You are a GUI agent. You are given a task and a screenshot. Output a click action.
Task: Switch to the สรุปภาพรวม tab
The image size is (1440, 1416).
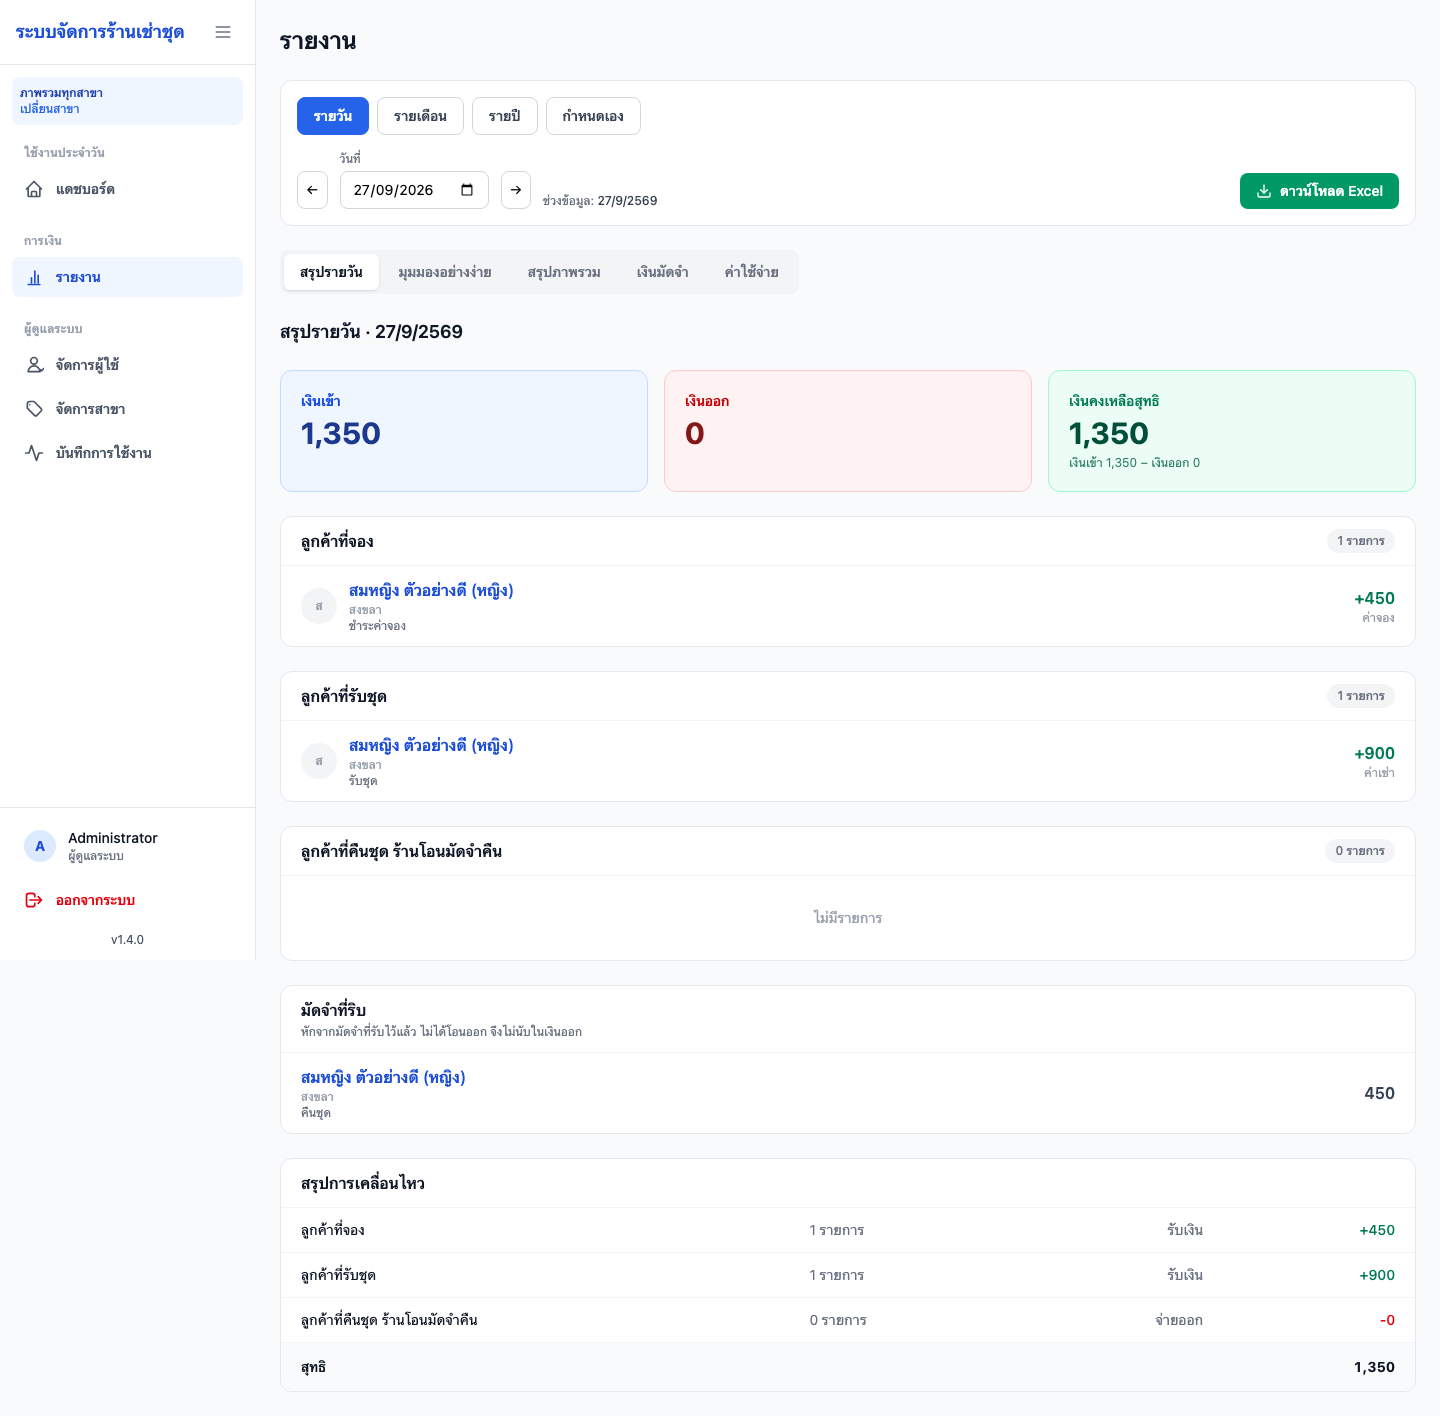pyautogui.click(x=564, y=272)
